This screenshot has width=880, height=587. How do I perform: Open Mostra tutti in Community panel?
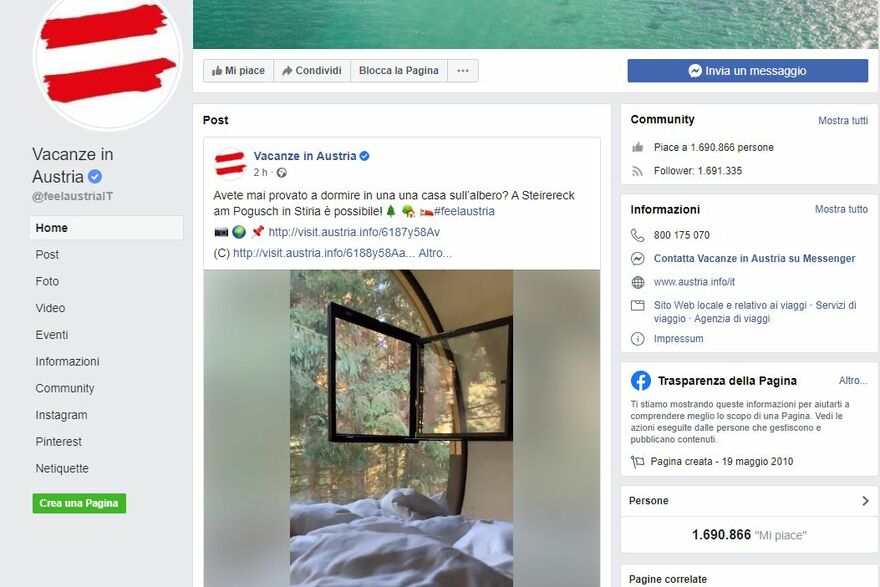842,121
